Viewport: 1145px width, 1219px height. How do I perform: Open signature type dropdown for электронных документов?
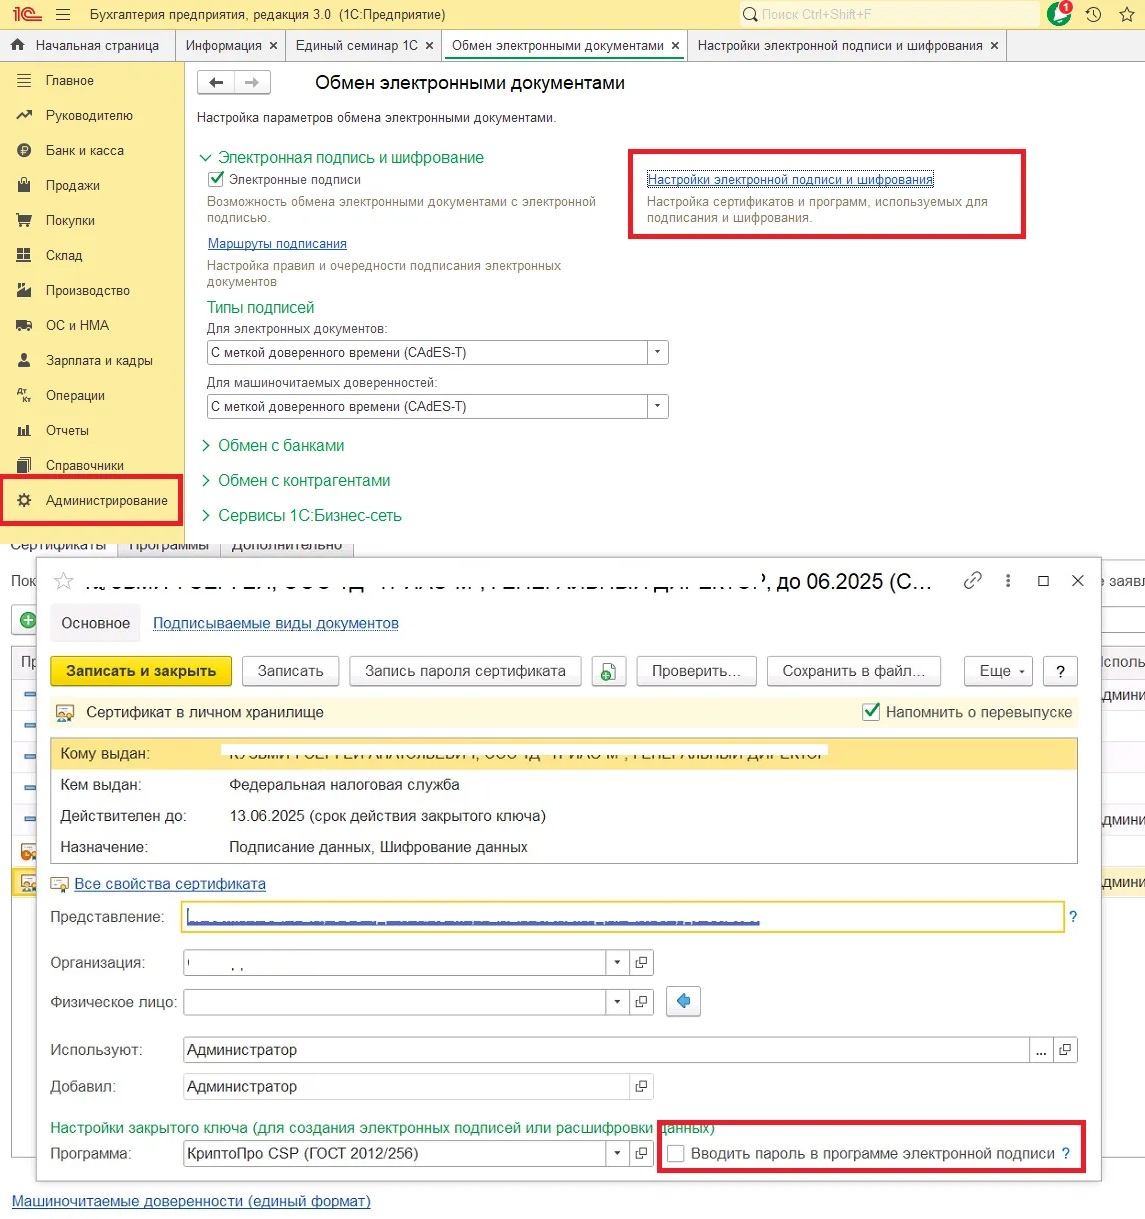657,352
